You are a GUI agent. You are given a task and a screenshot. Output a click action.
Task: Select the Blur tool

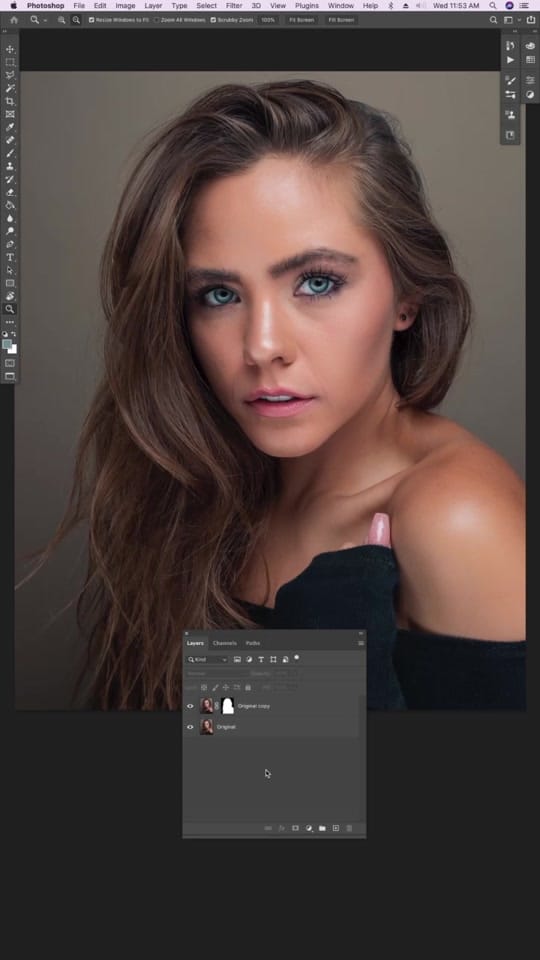(x=10, y=218)
